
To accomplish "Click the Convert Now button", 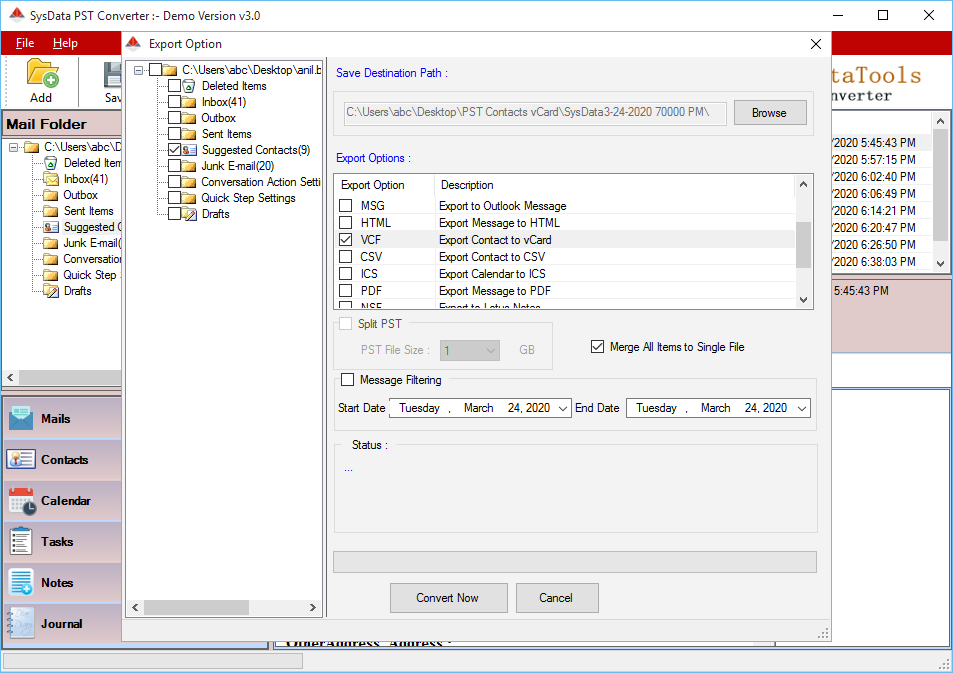I will tap(449, 598).
